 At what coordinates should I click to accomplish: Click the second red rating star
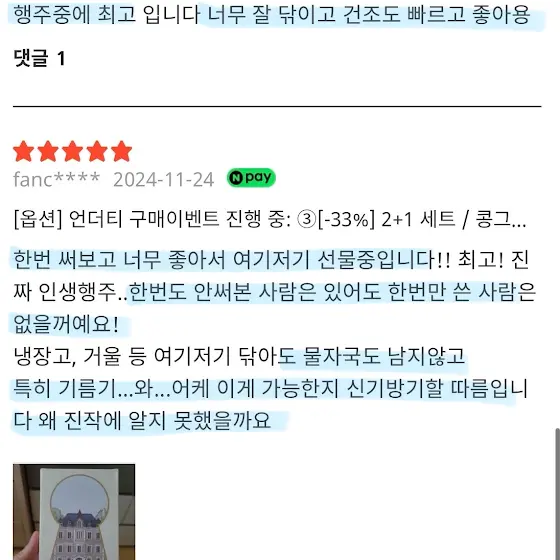(x=48, y=151)
